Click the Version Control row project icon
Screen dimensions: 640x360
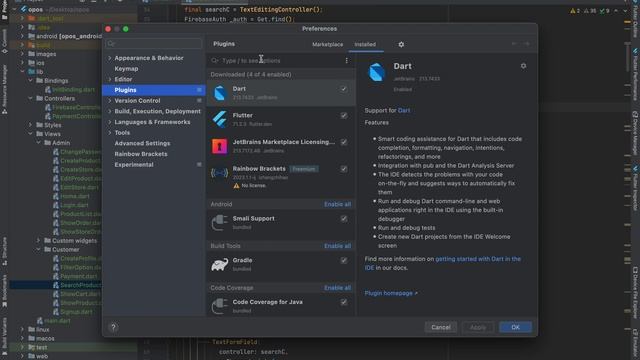[x=199, y=100]
